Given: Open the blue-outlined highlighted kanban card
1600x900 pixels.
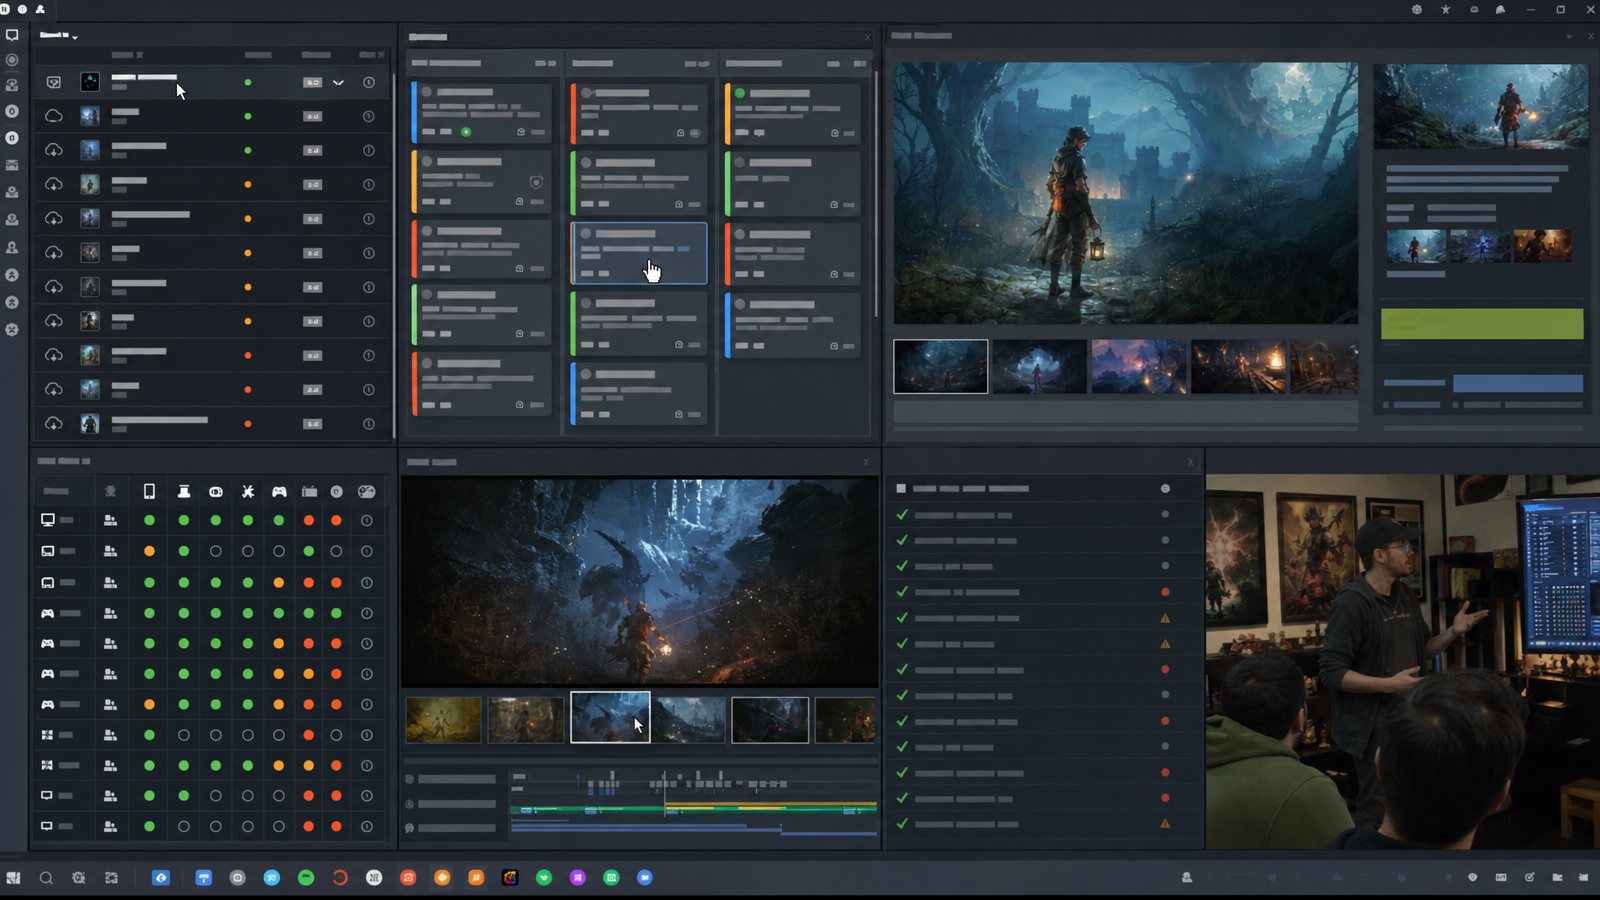Looking at the screenshot, I should pos(639,253).
